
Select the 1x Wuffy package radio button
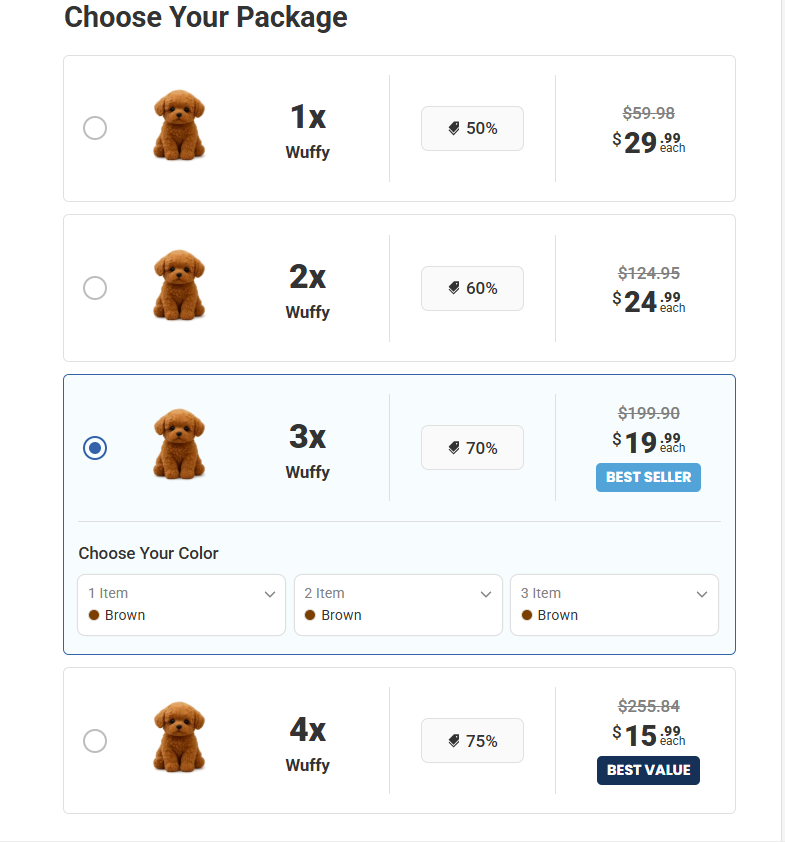click(95, 128)
